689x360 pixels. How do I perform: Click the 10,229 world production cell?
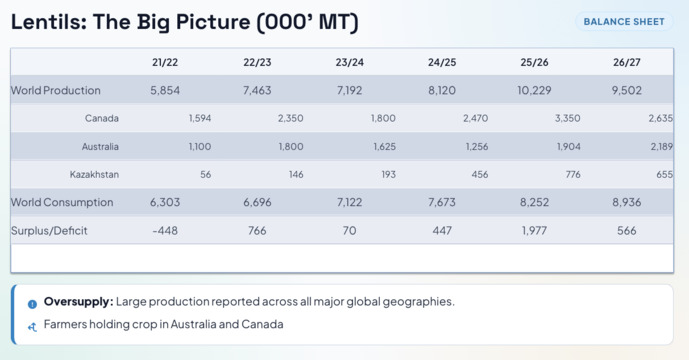pos(534,91)
